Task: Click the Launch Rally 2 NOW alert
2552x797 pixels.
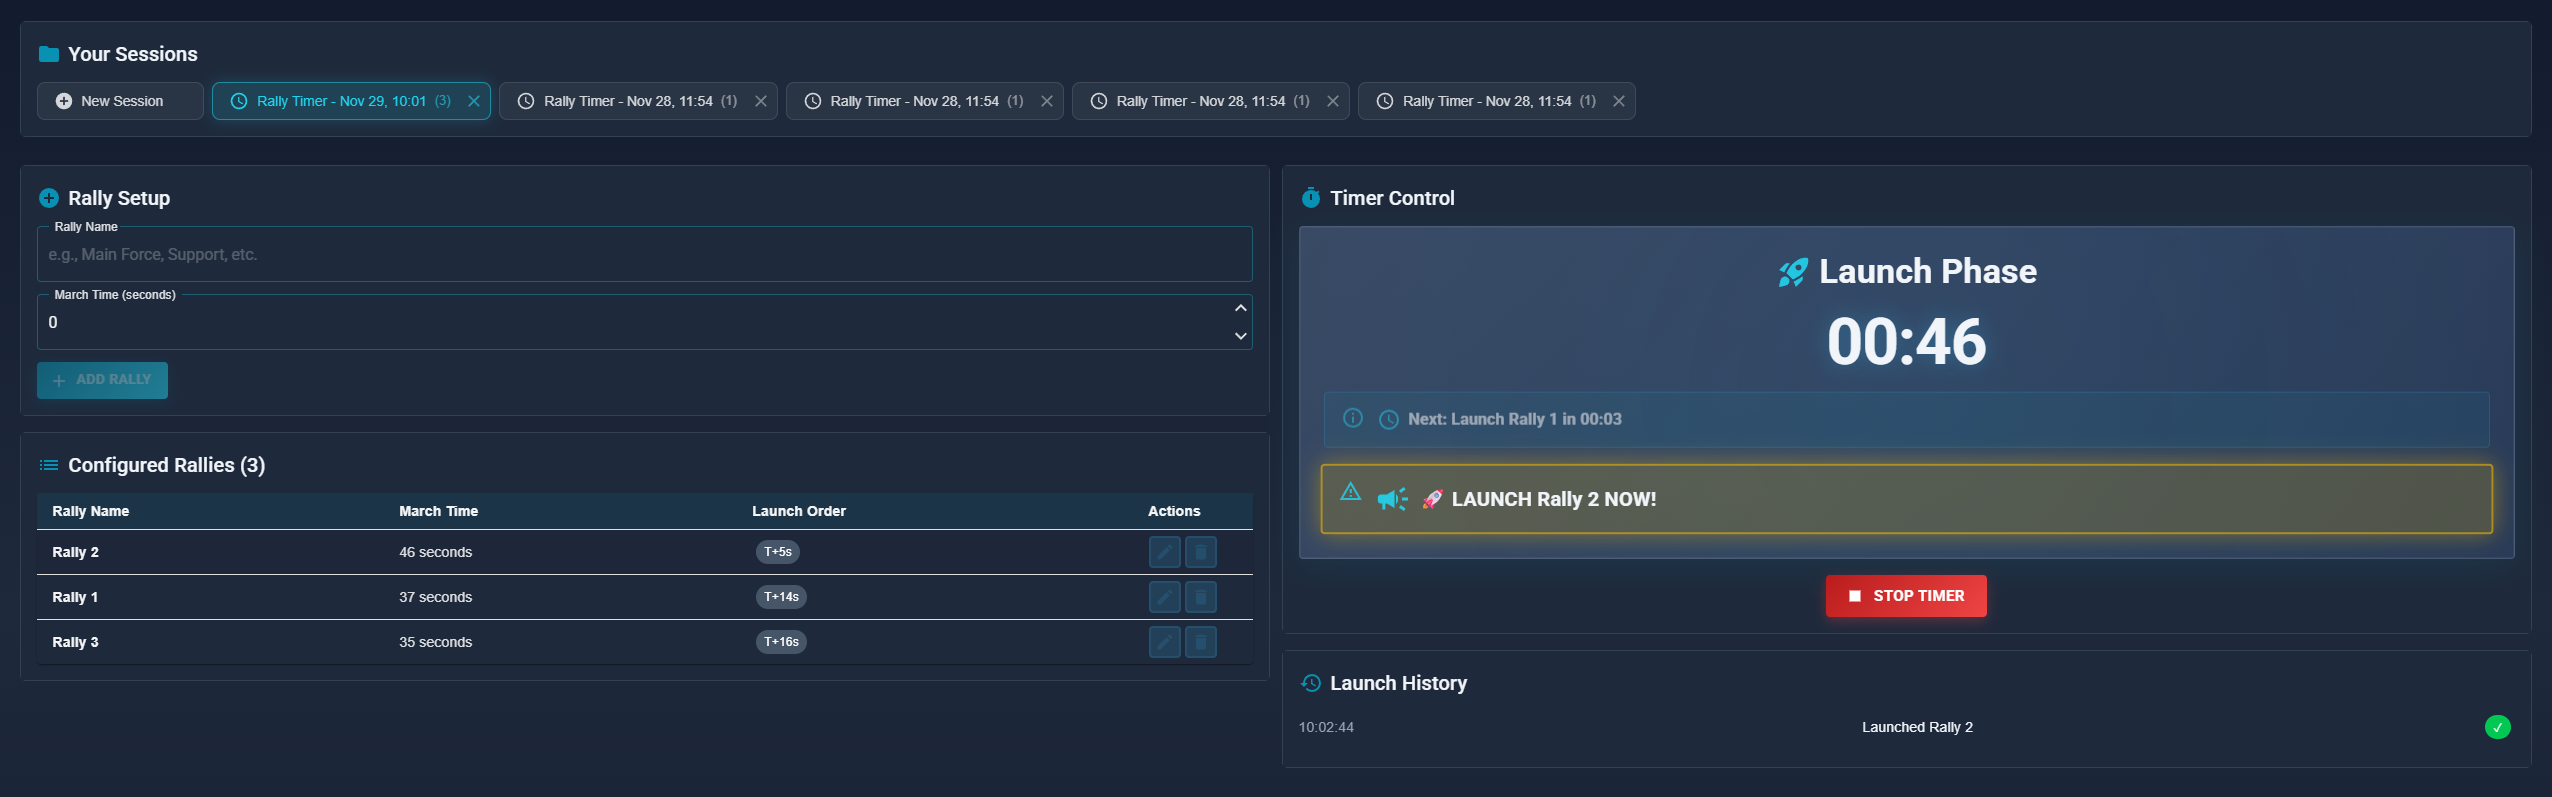Action: pyautogui.click(x=1905, y=499)
